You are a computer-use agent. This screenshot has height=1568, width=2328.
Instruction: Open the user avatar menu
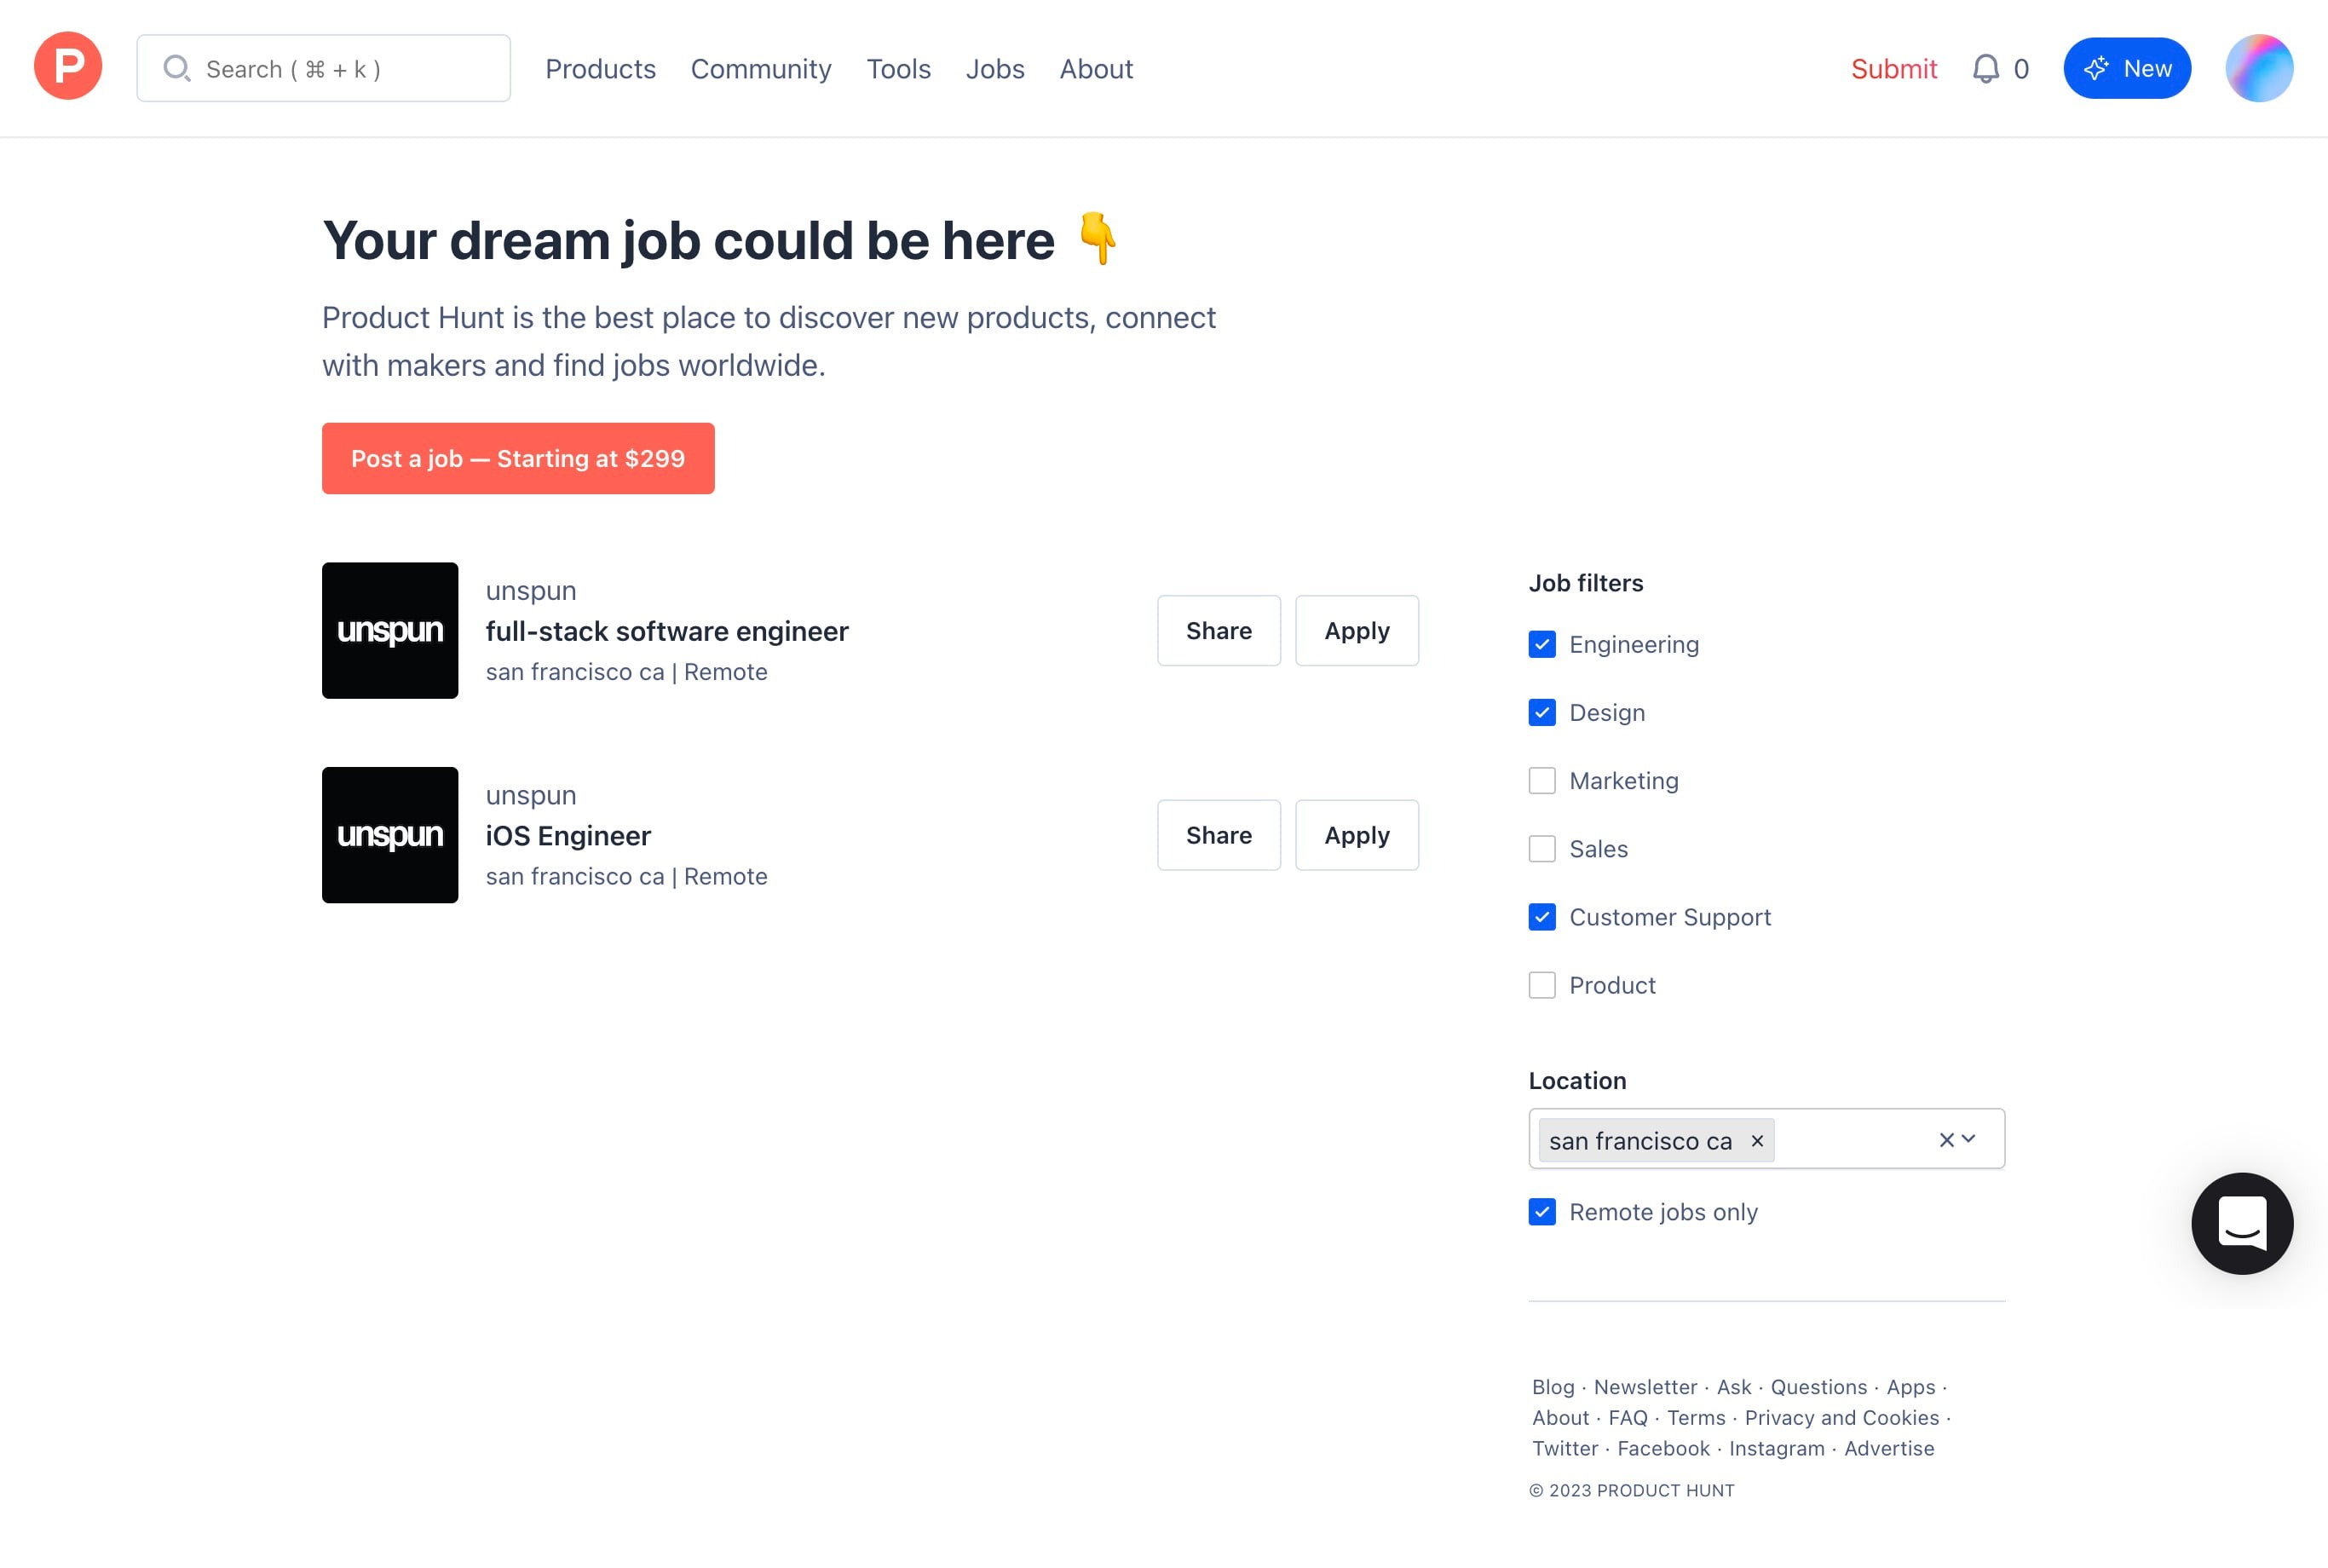2258,68
